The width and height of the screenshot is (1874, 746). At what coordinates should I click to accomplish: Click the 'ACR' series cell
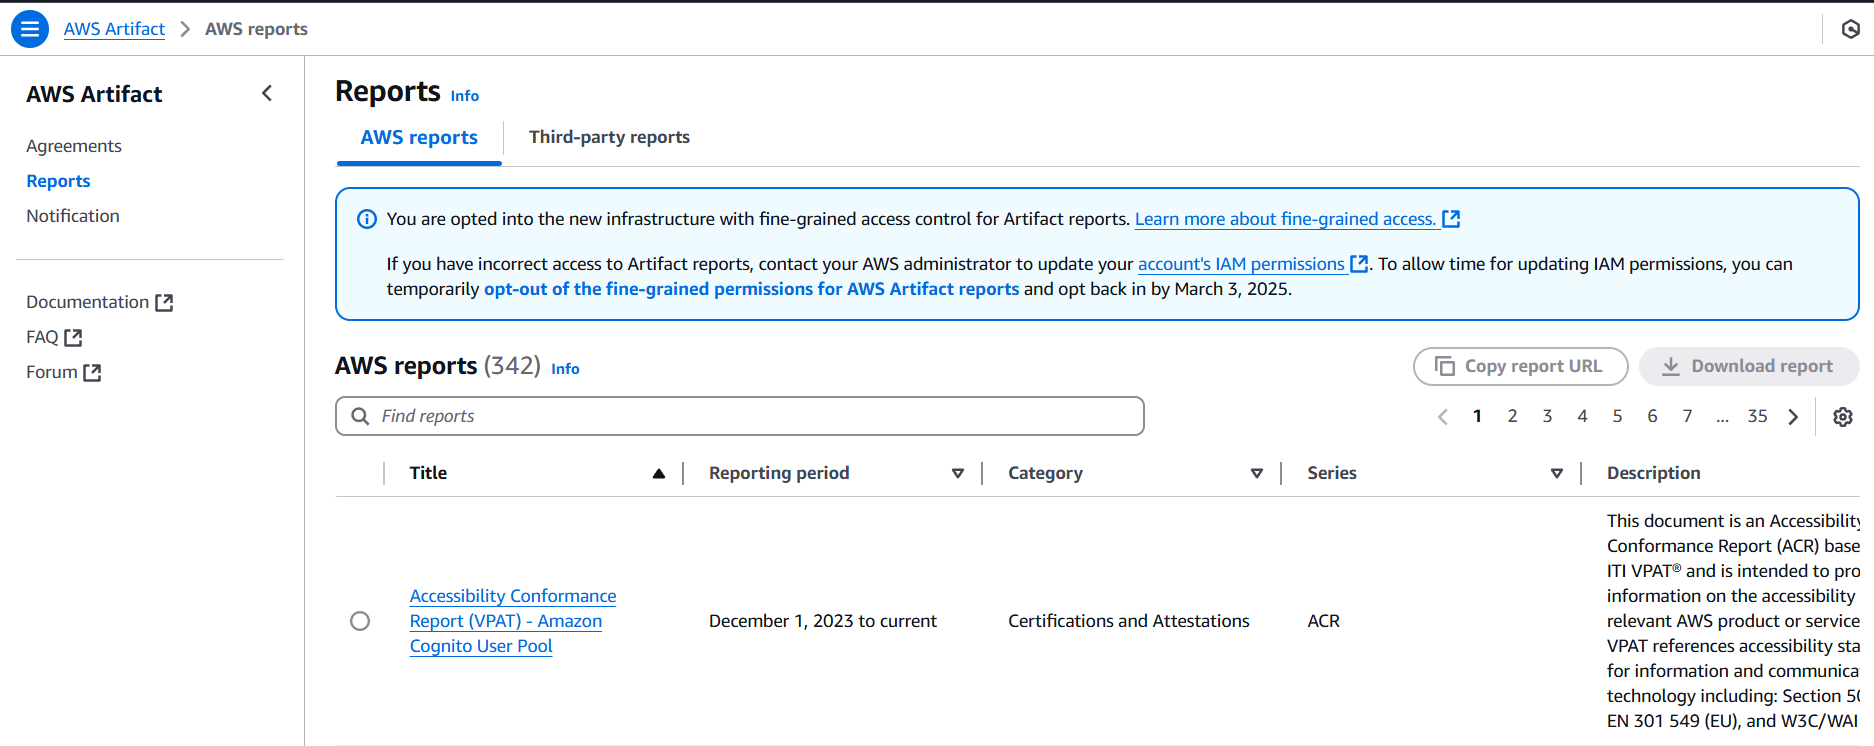point(1323,621)
